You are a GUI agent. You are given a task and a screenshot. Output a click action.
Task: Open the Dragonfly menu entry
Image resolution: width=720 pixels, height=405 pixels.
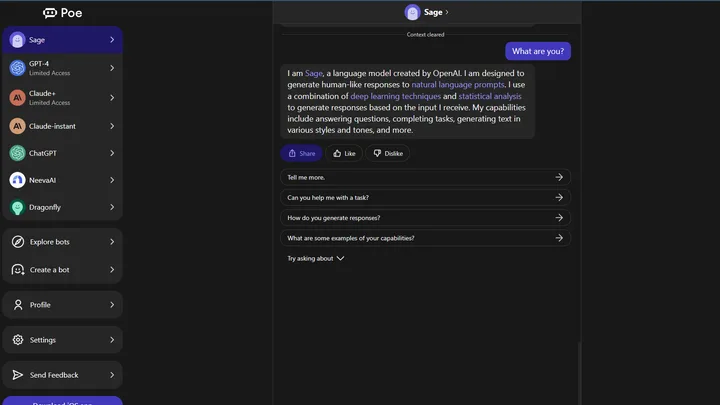tap(62, 207)
